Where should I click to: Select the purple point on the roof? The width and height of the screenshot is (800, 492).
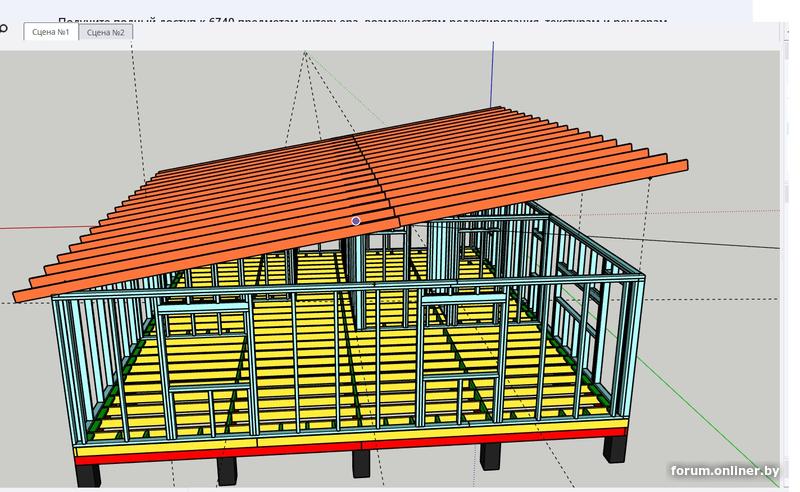[356, 220]
